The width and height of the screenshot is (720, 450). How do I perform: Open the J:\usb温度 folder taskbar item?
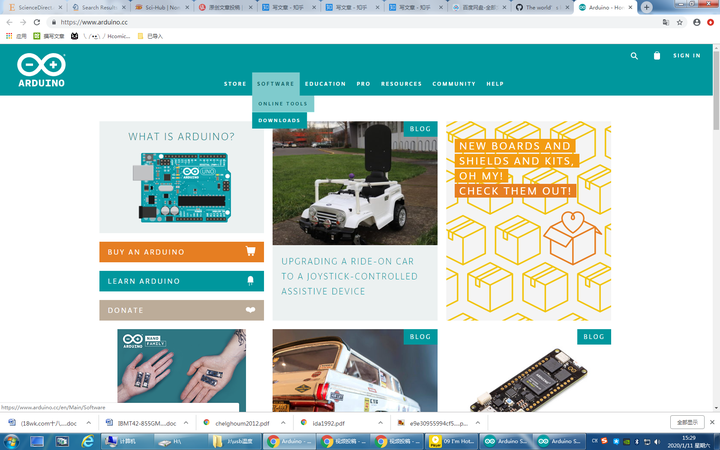pyautogui.click(x=234, y=441)
